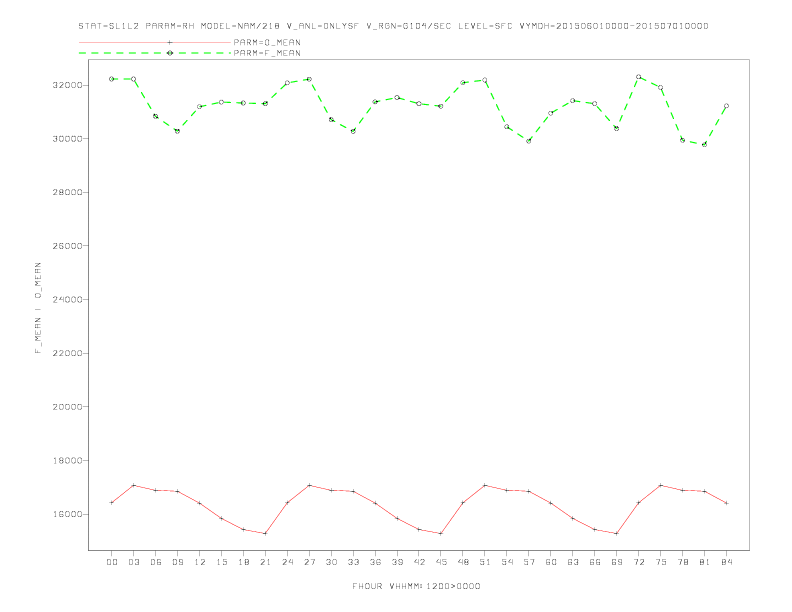Click the 63 forecast hour x-axis label
Viewport: 792px width, 612px height.
573,562
